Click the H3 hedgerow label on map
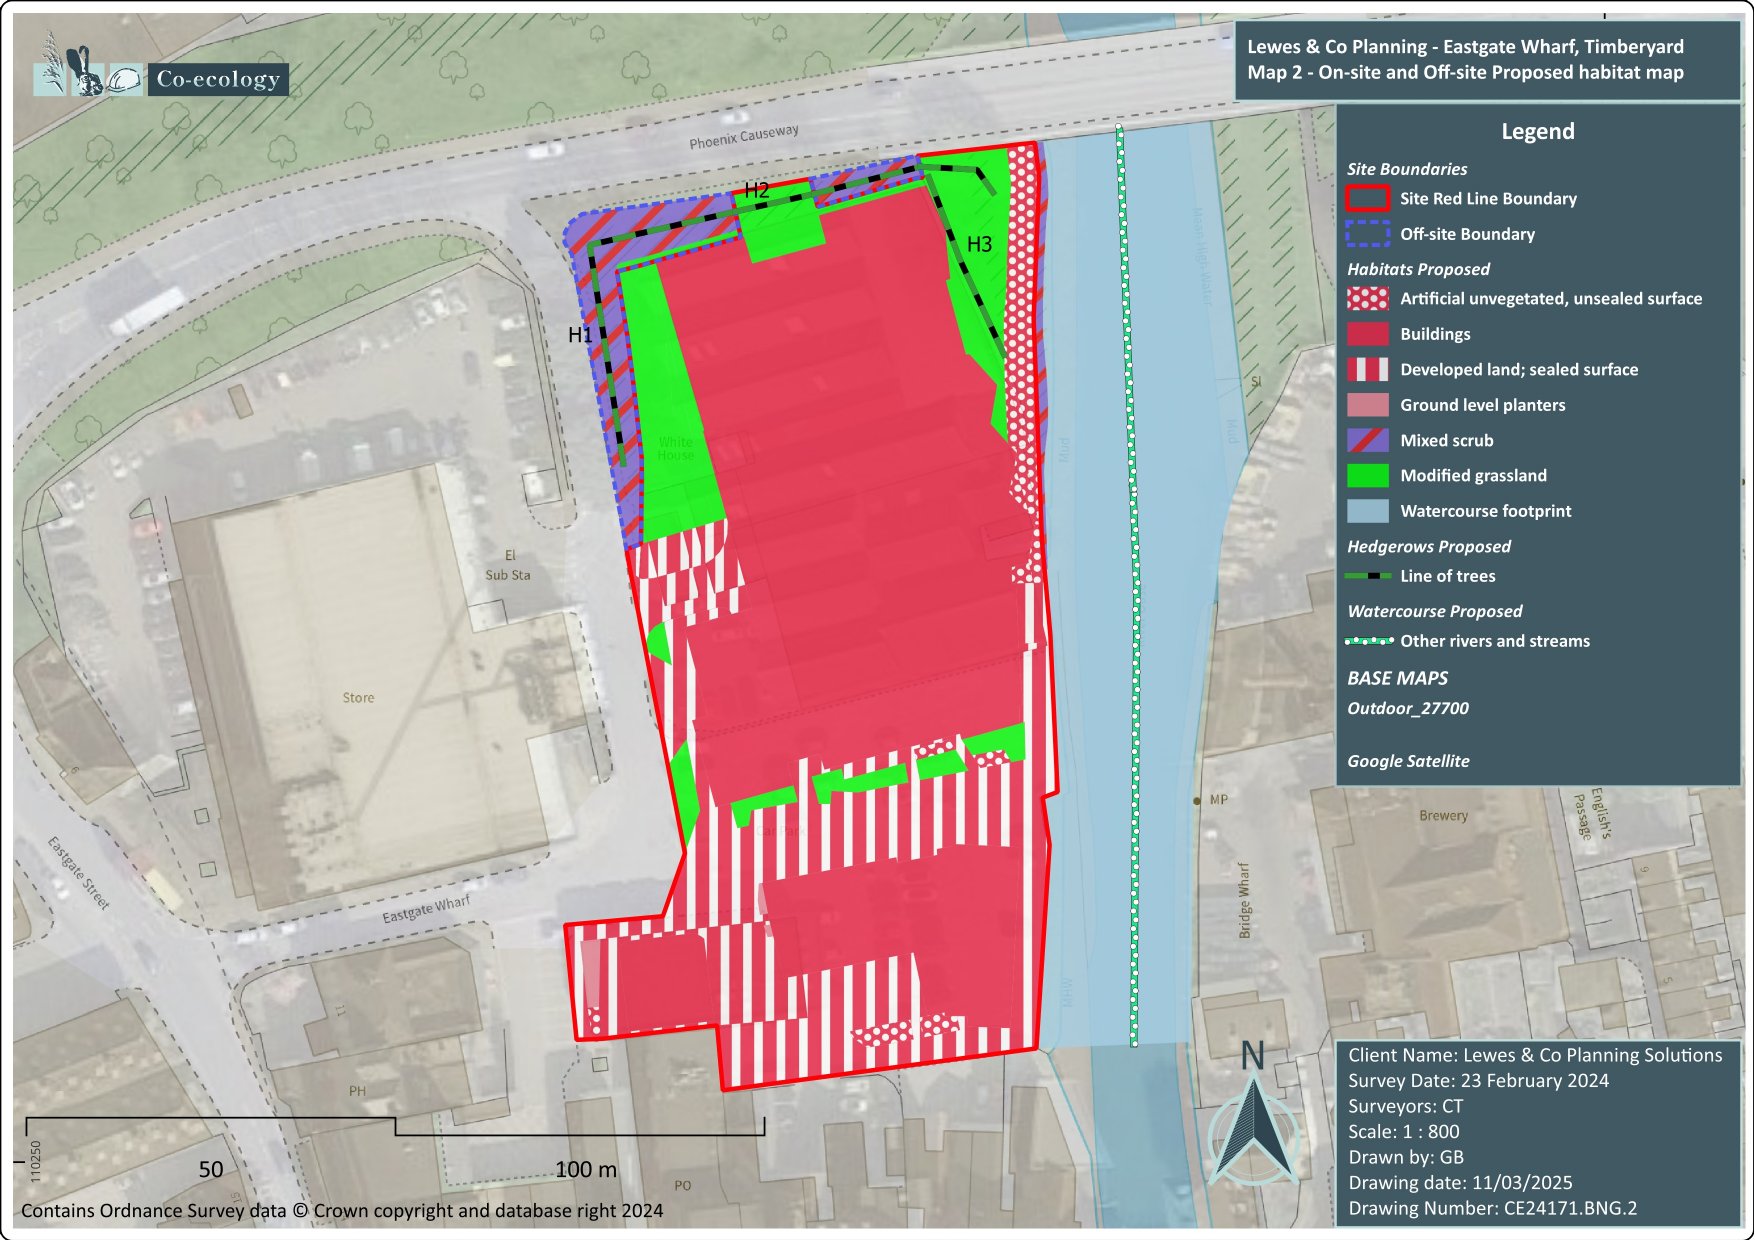 pos(979,244)
